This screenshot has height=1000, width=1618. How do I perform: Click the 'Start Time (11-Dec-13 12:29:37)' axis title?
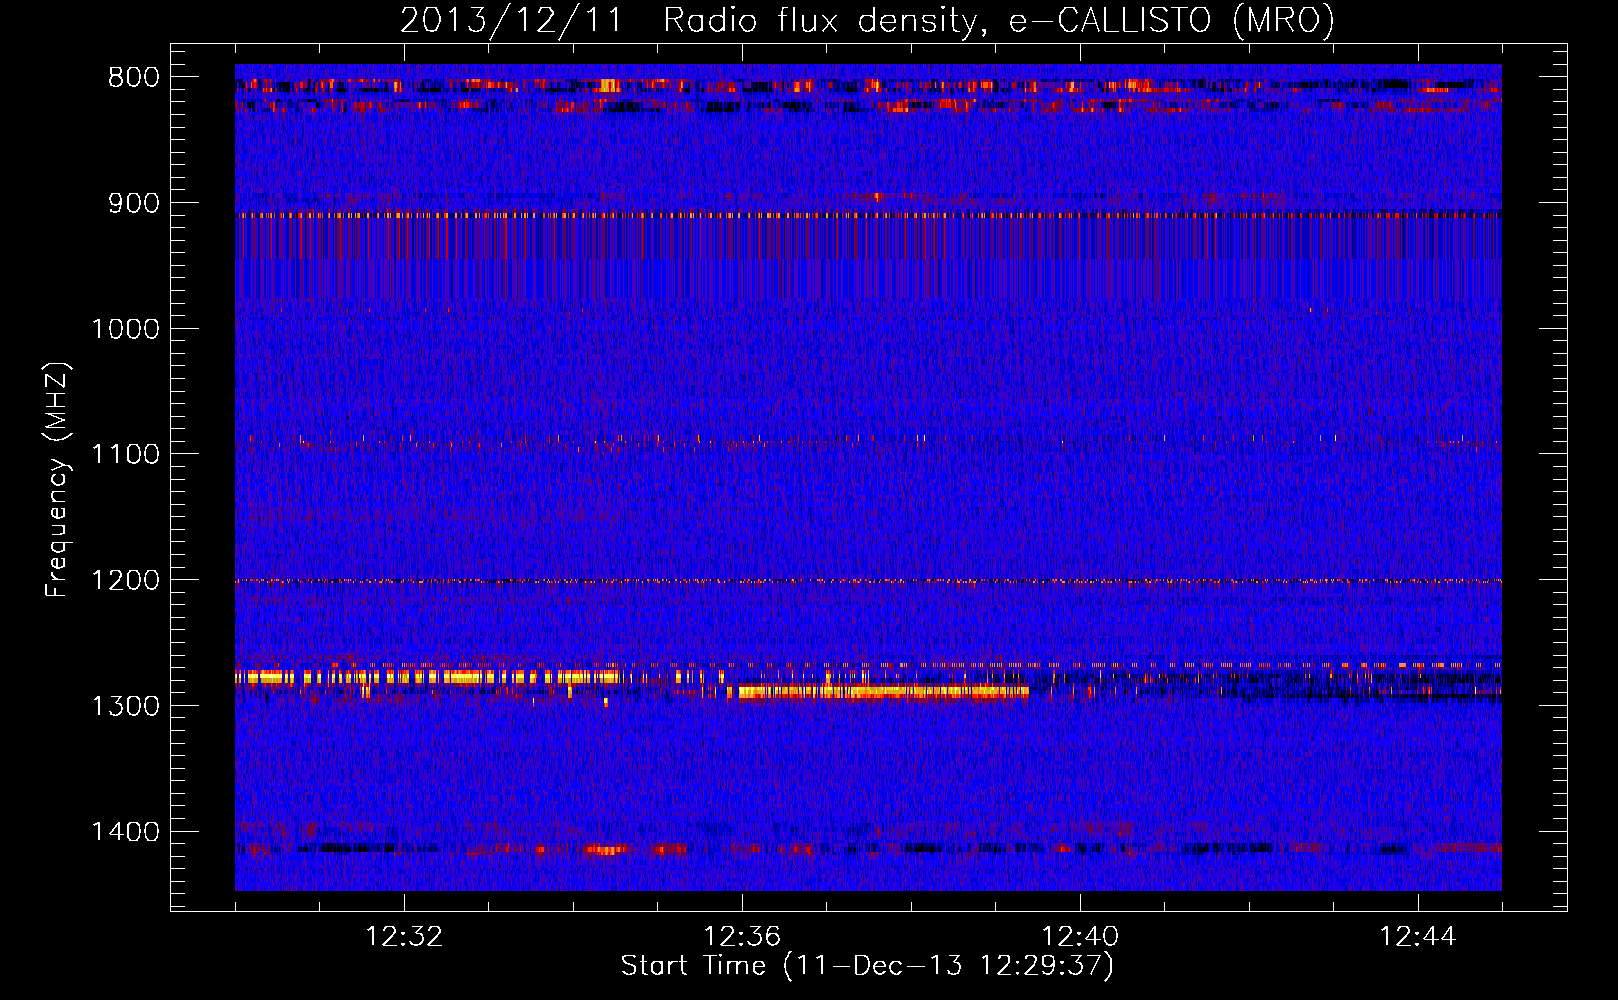[867, 966]
